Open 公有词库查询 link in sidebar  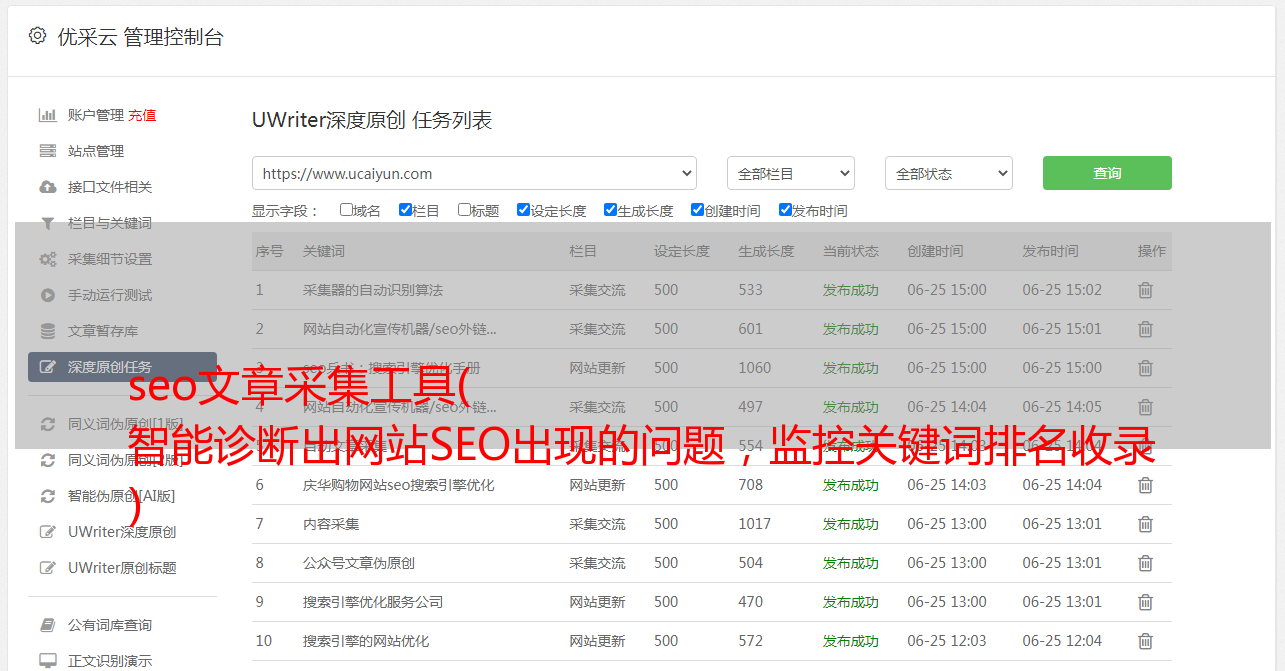pyautogui.click(x=110, y=625)
